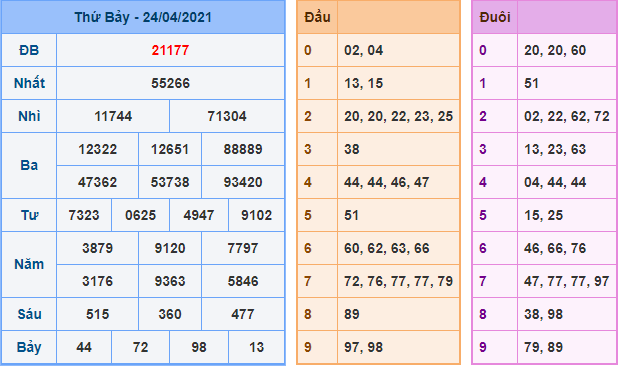619x366 pixels.
Task: Click Đuôi values '02, 22, 62, 72'
Action: pyautogui.click(x=567, y=116)
